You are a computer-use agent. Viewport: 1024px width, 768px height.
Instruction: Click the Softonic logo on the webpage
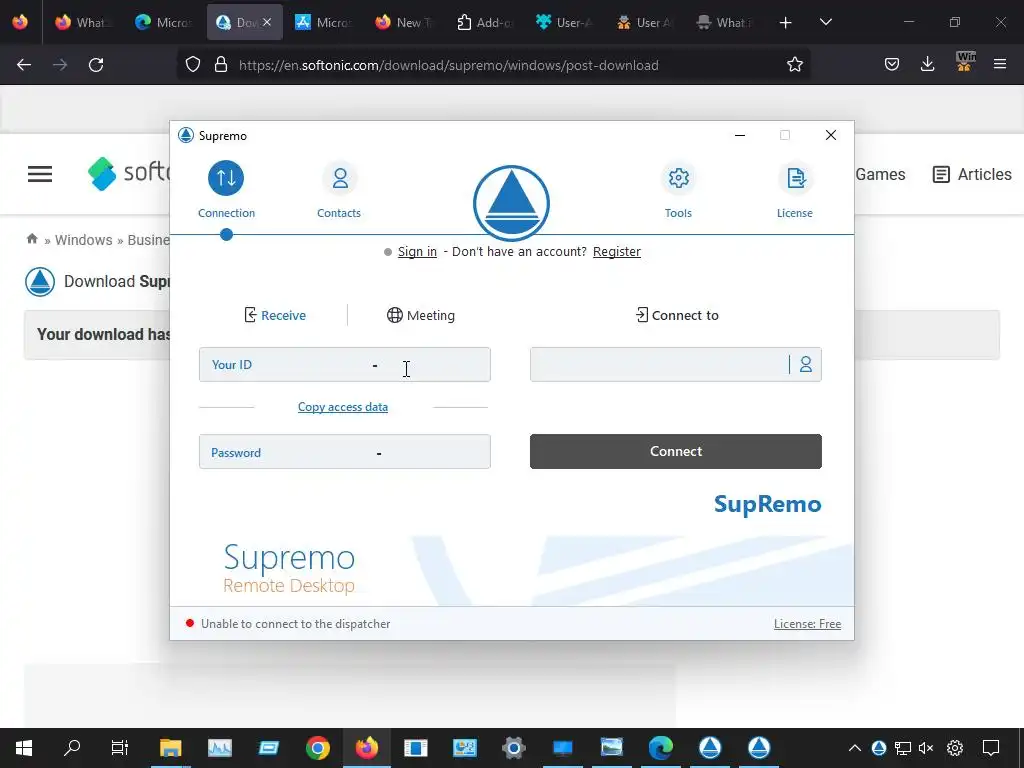[x=129, y=174]
